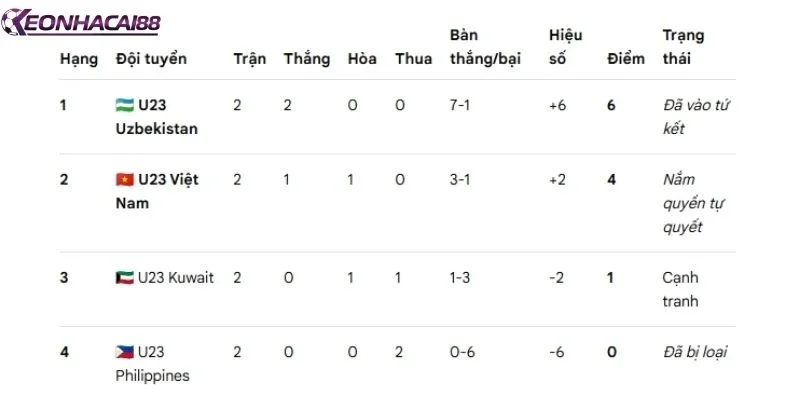The width and height of the screenshot is (800, 400).
Task: Click the Hiệu số column header
Action: [x=565, y=47]
